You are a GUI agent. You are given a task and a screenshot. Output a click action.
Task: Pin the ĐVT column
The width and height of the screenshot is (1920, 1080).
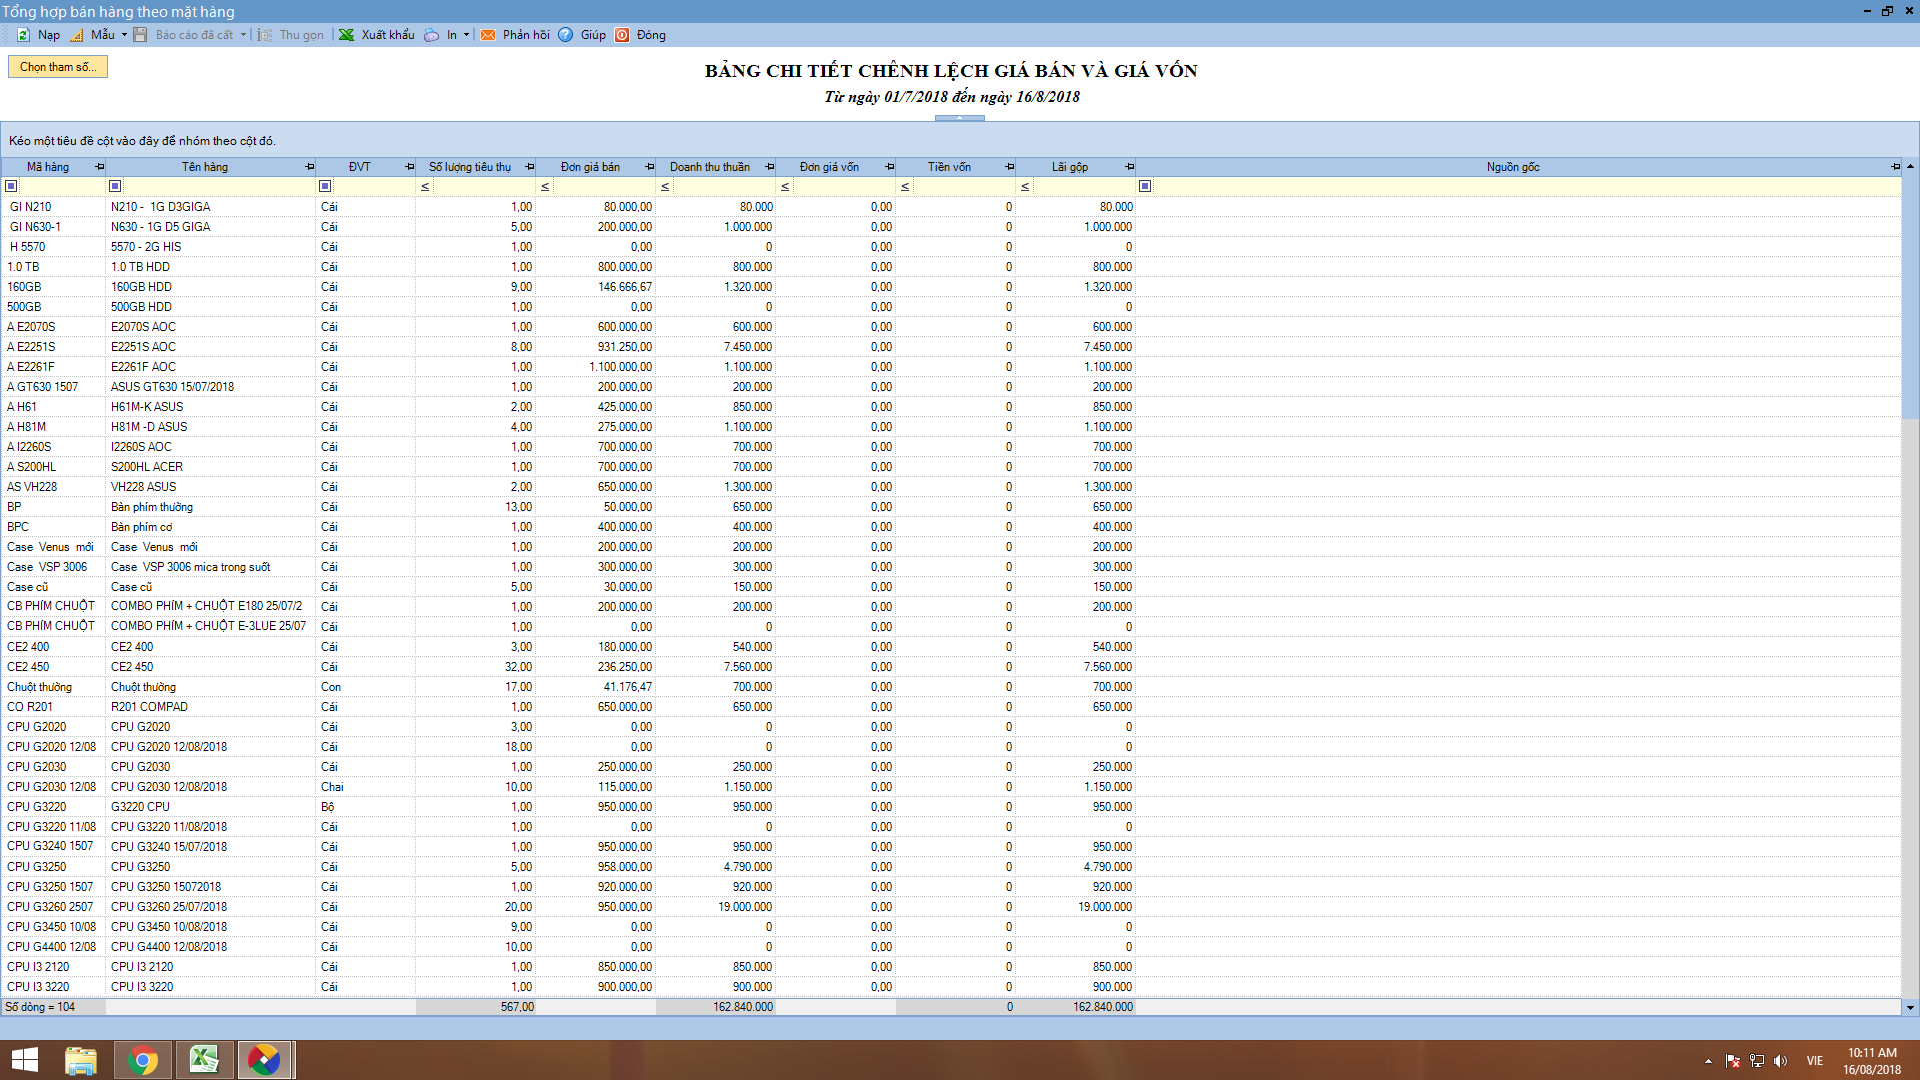tap(409, 167)
